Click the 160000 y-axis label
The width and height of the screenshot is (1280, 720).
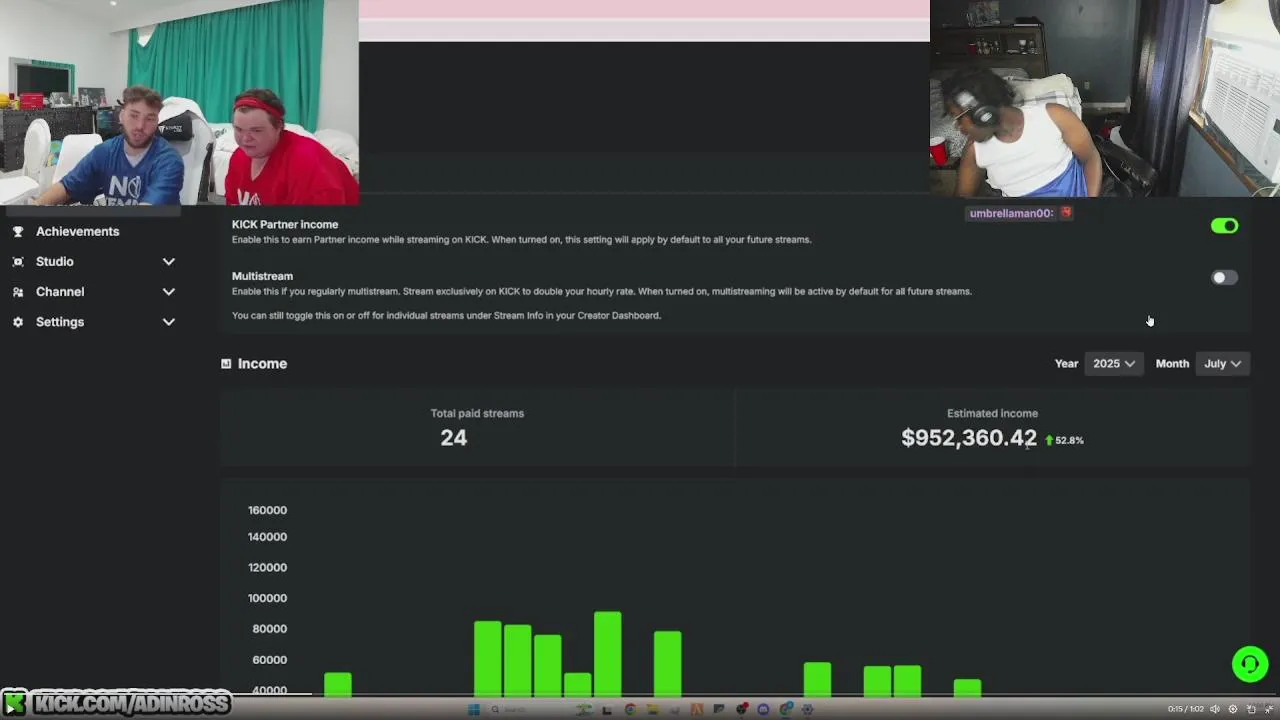[x=267, y=510]
